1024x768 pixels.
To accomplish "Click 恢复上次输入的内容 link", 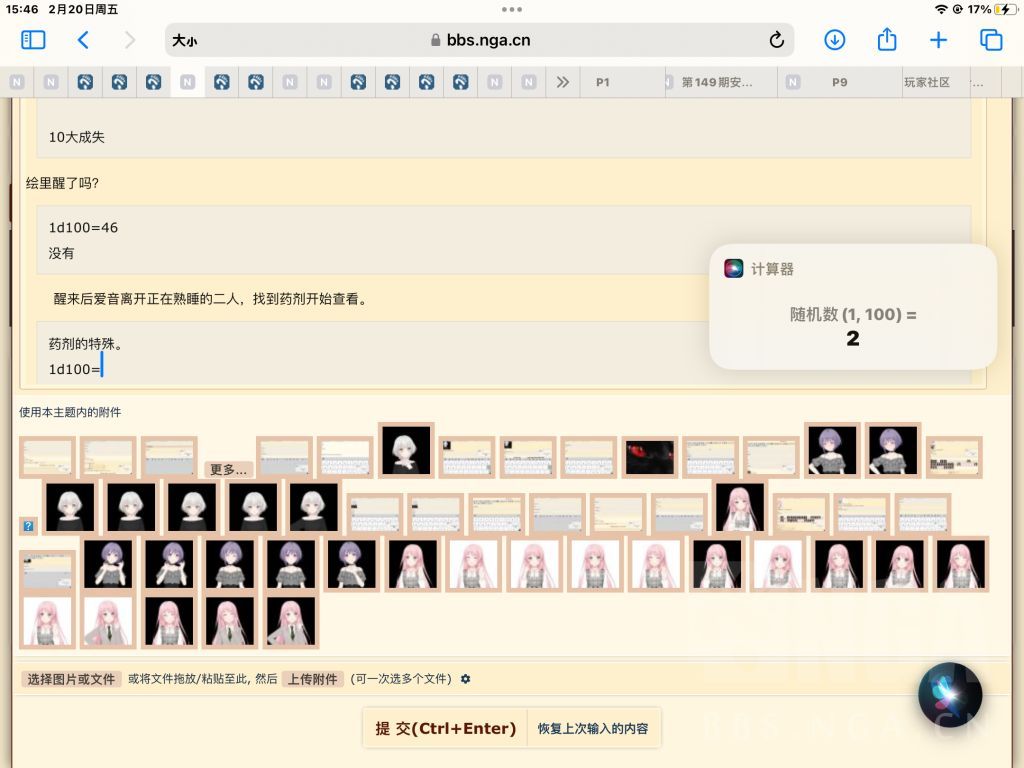I will [x=593, y=728].
